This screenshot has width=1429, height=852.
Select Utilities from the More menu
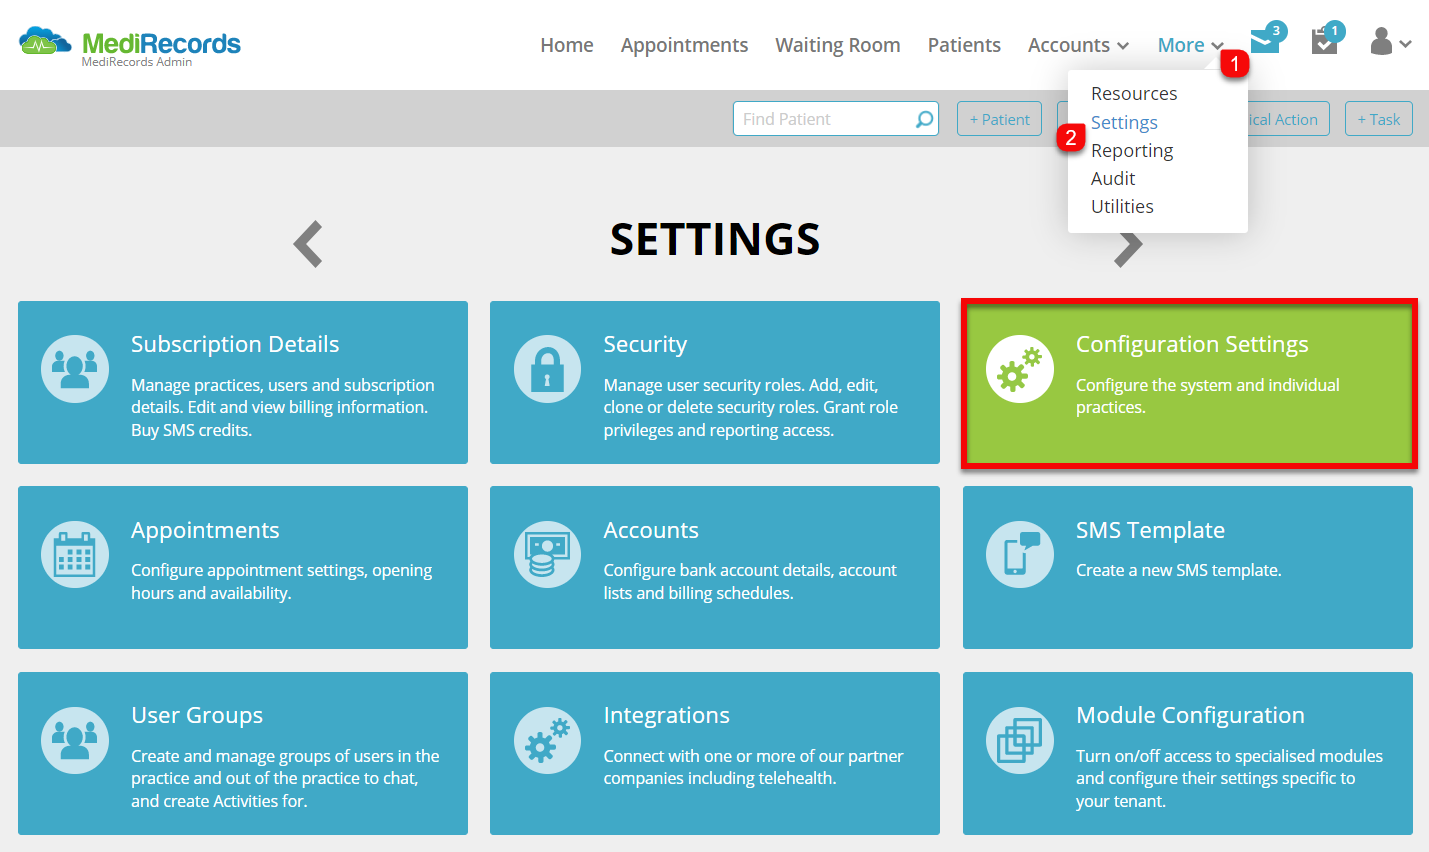1122,206
